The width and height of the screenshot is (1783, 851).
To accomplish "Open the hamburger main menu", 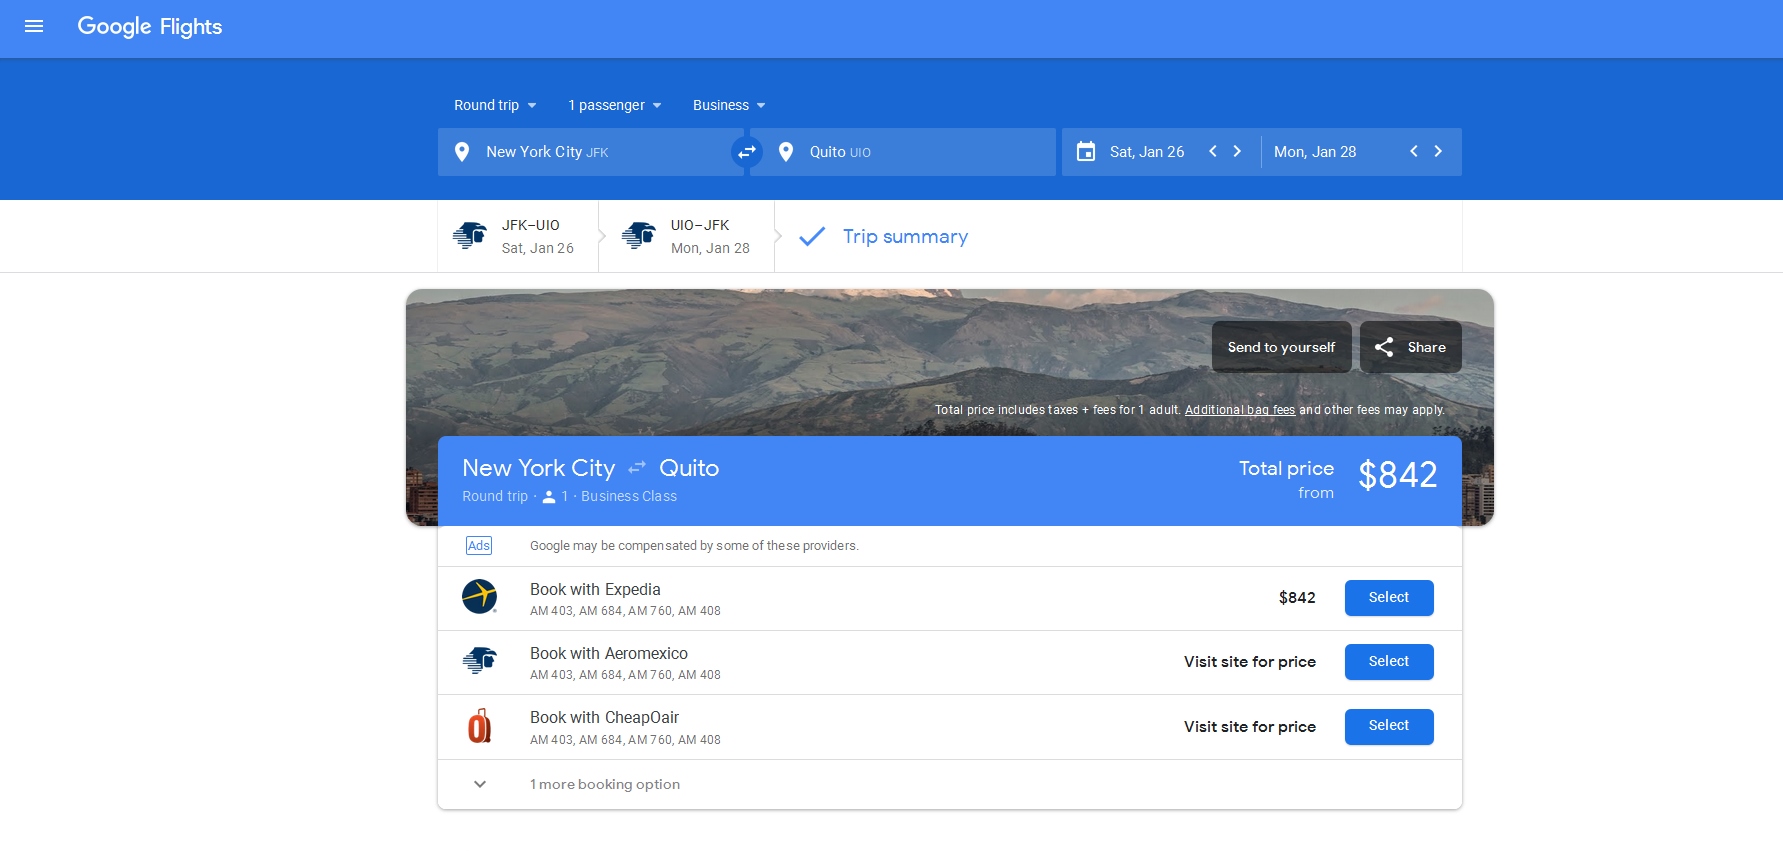I will [34, 27].
